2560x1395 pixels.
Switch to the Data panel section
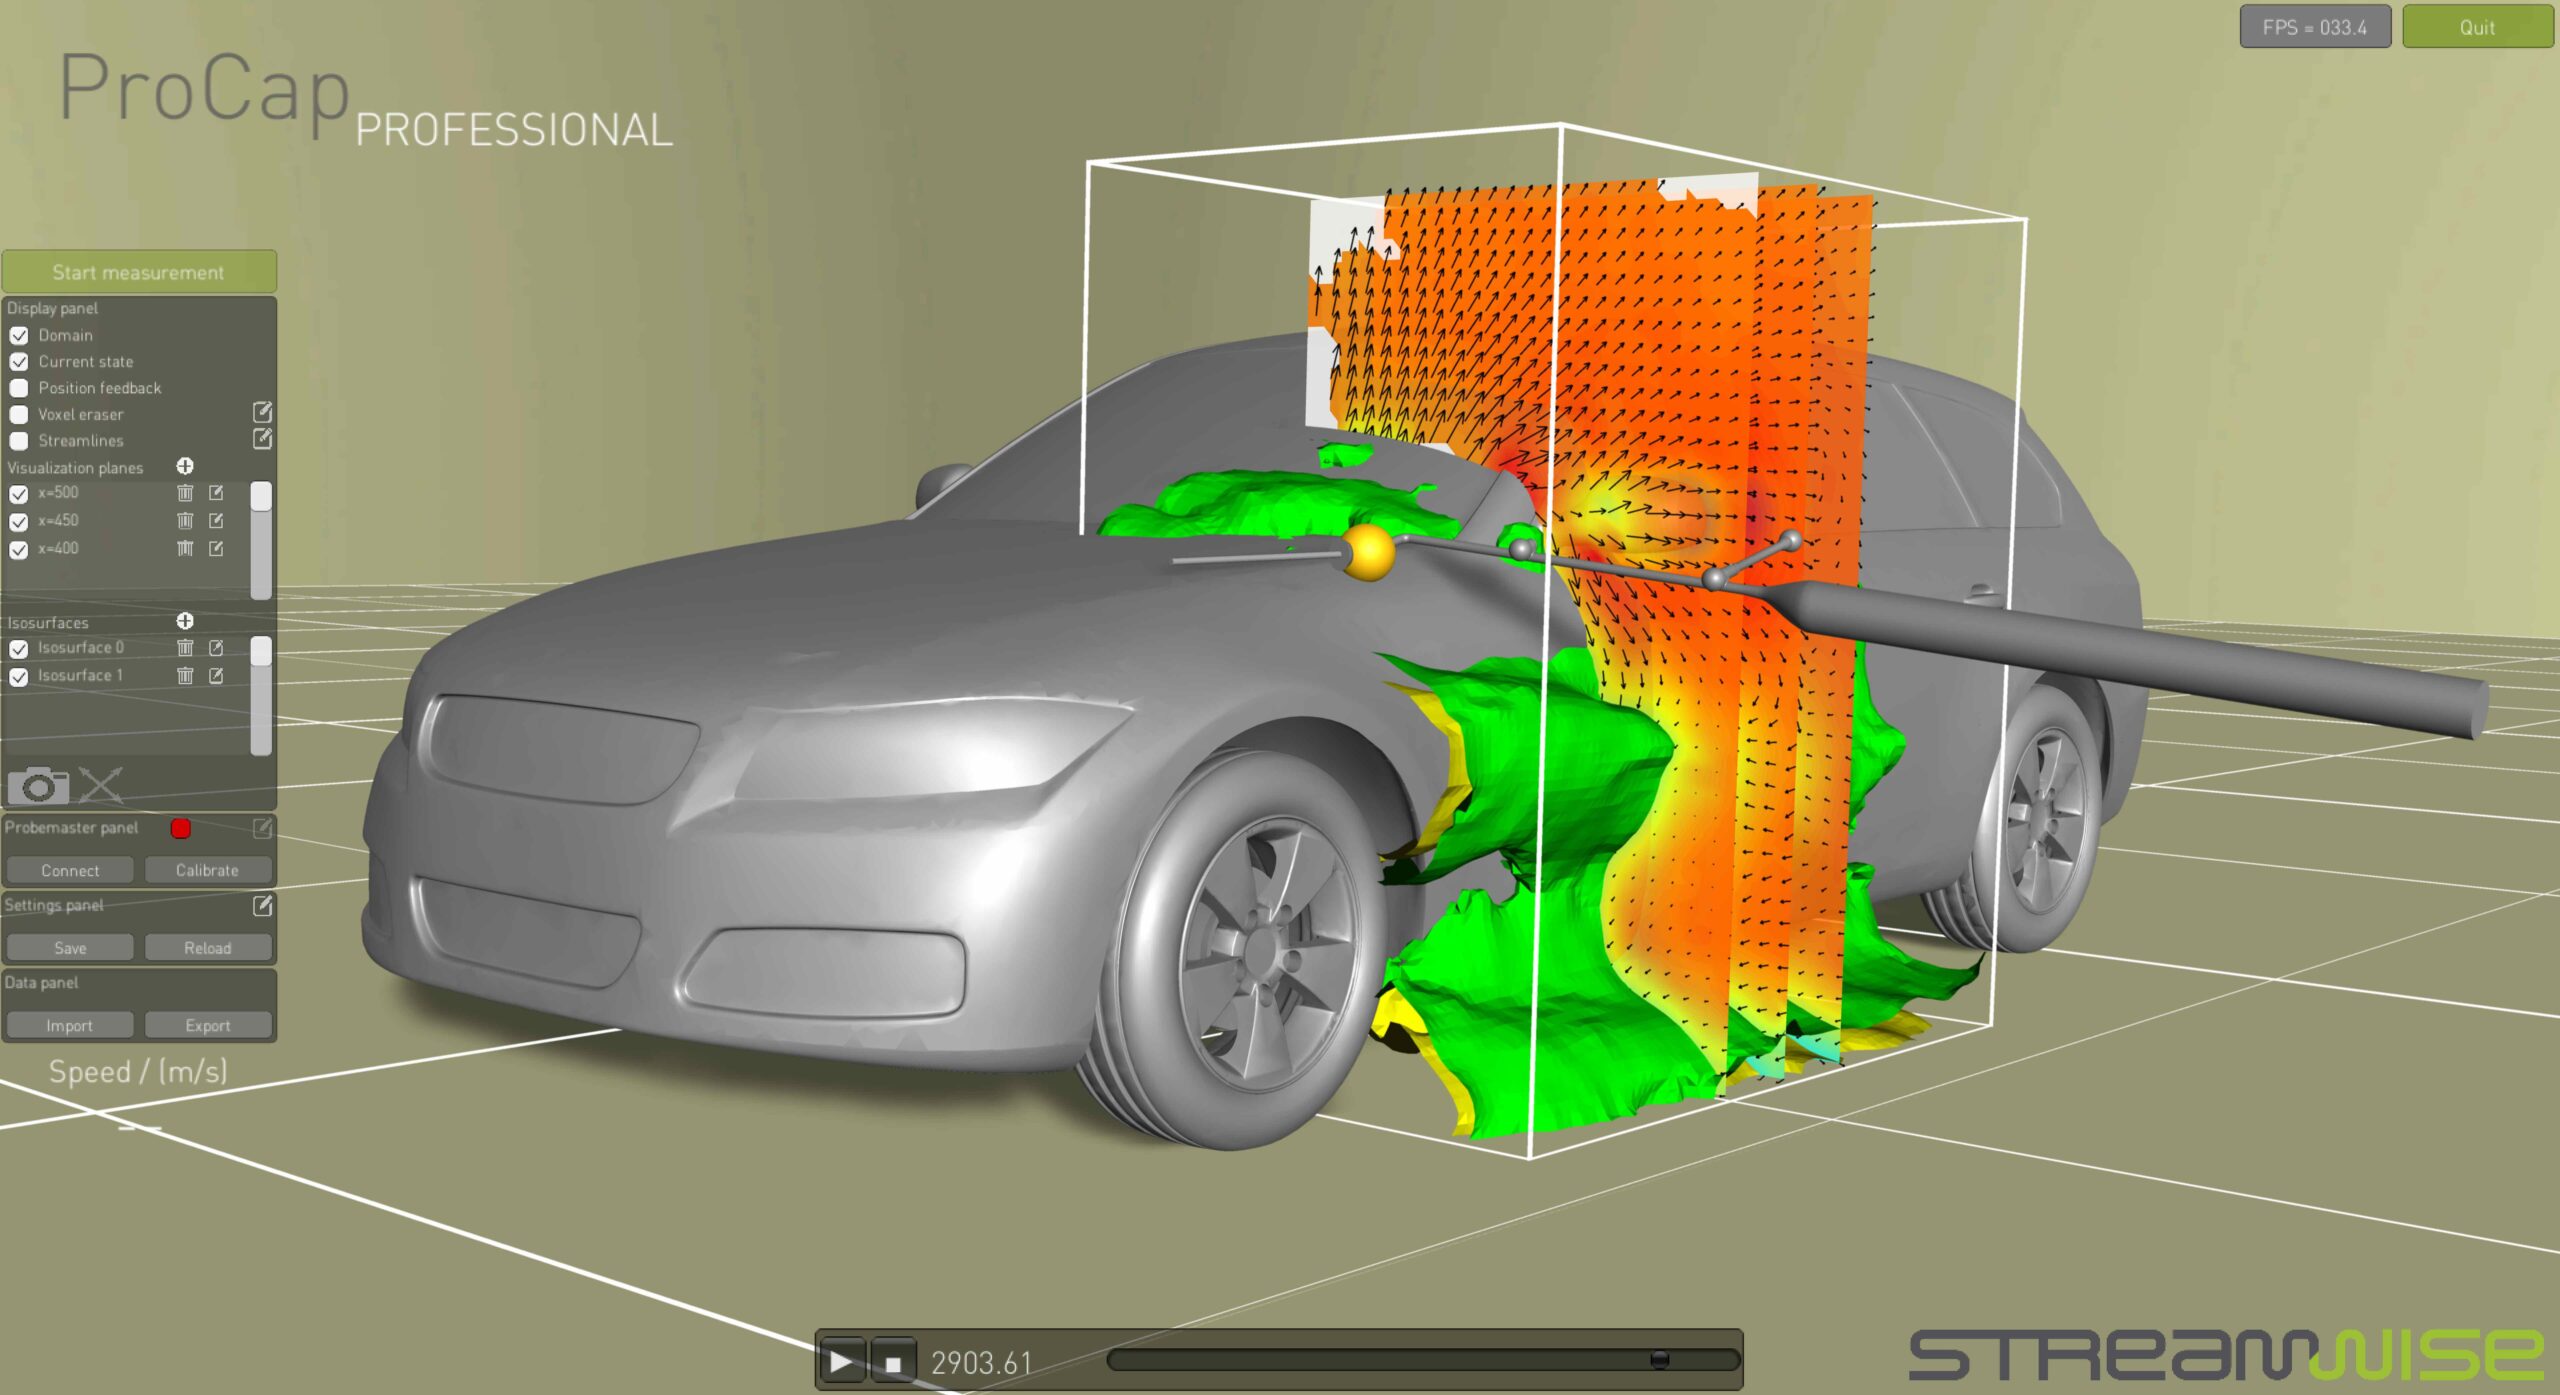tap(41, 982)
